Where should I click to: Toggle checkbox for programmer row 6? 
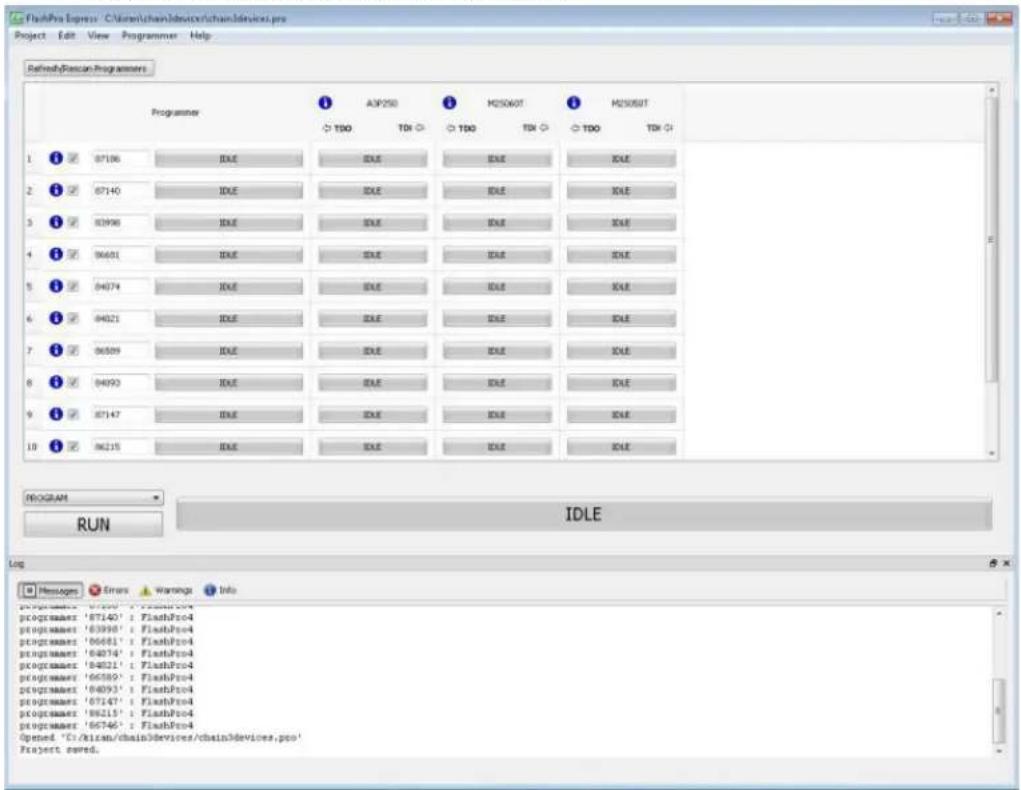[x=73, y=318]
